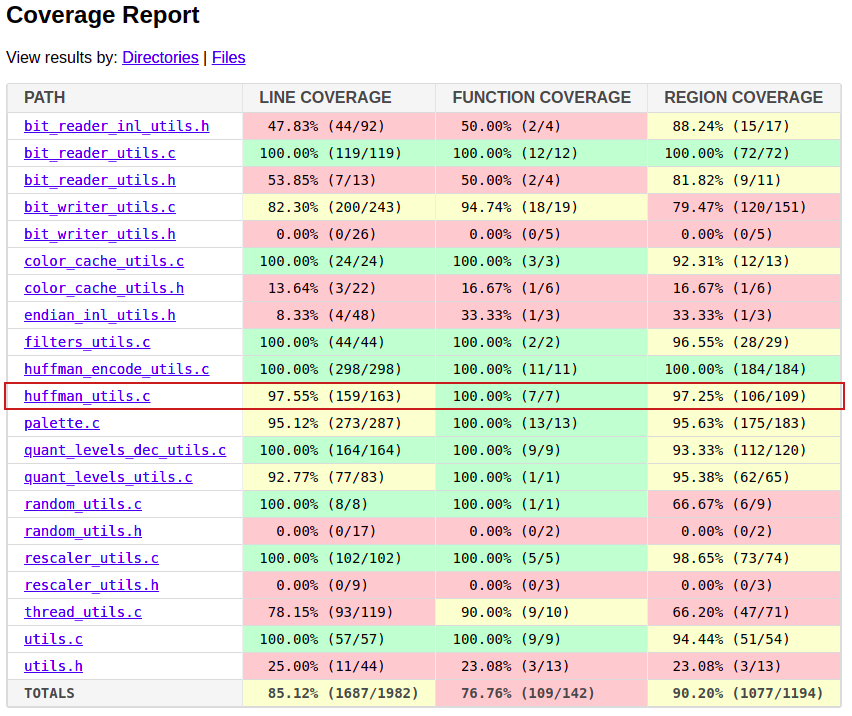Viewport: 852px width, 716px height.
Task: Select region coverage 94.44% (51/54) cell
Action: click(x=744, y=639)
